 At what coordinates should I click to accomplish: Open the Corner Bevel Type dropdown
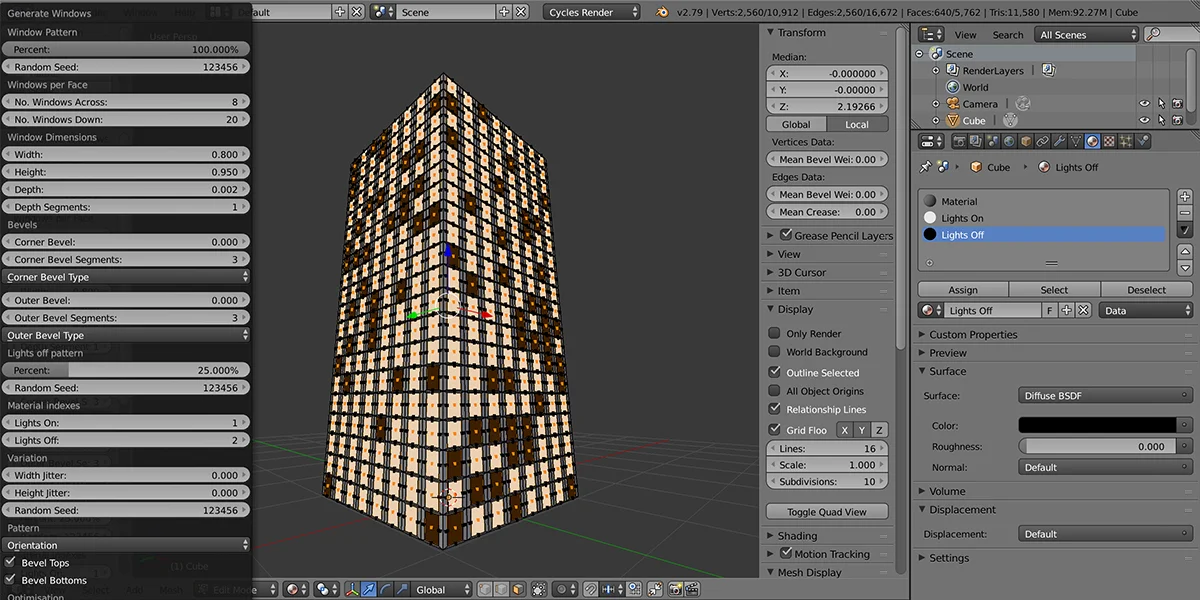[x=126, y=277]
